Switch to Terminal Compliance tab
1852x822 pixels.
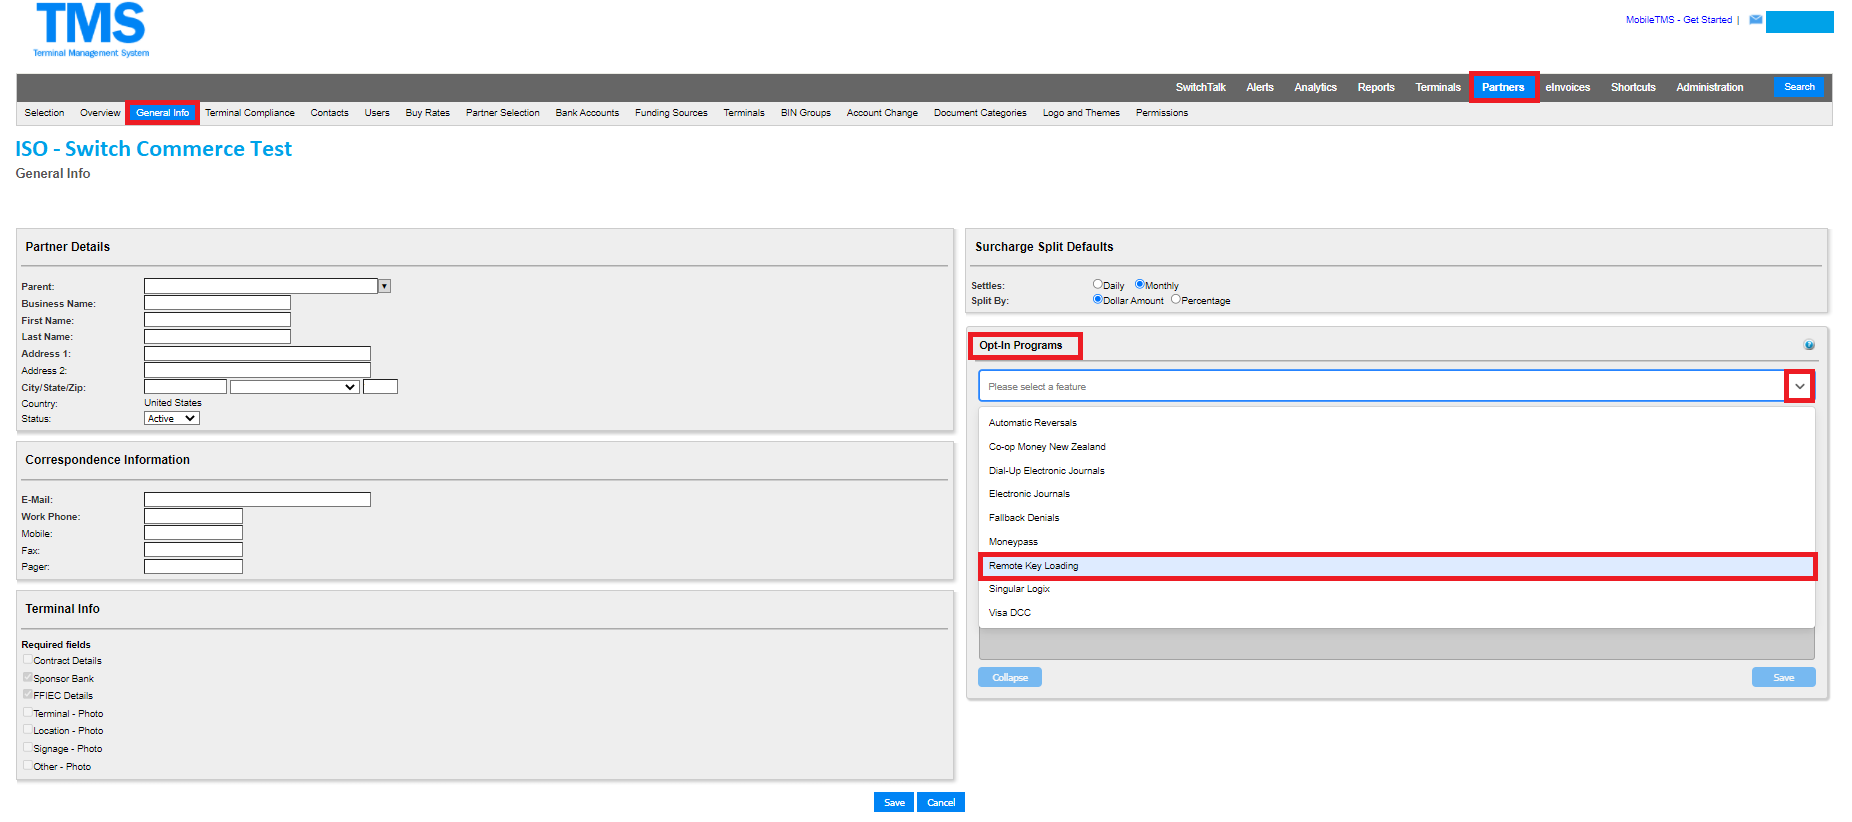[250, 113]
